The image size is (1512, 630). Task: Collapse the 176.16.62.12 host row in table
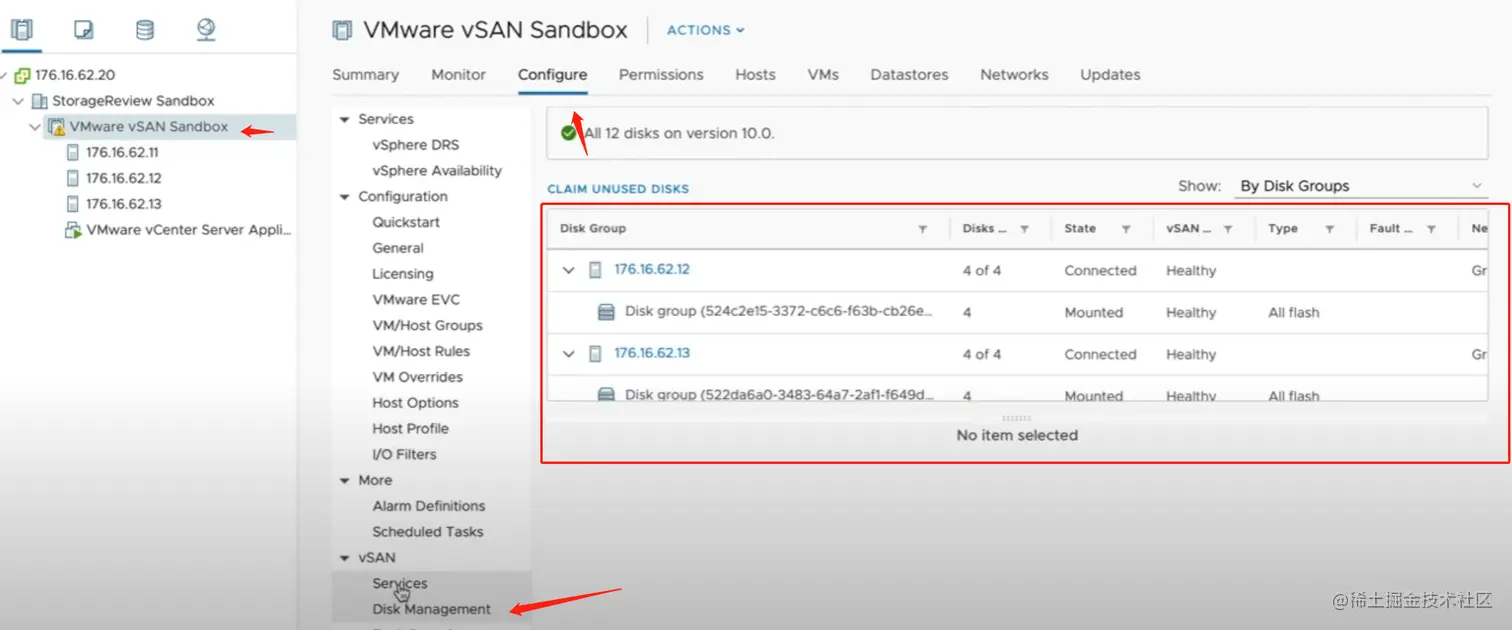pos(569,270)
